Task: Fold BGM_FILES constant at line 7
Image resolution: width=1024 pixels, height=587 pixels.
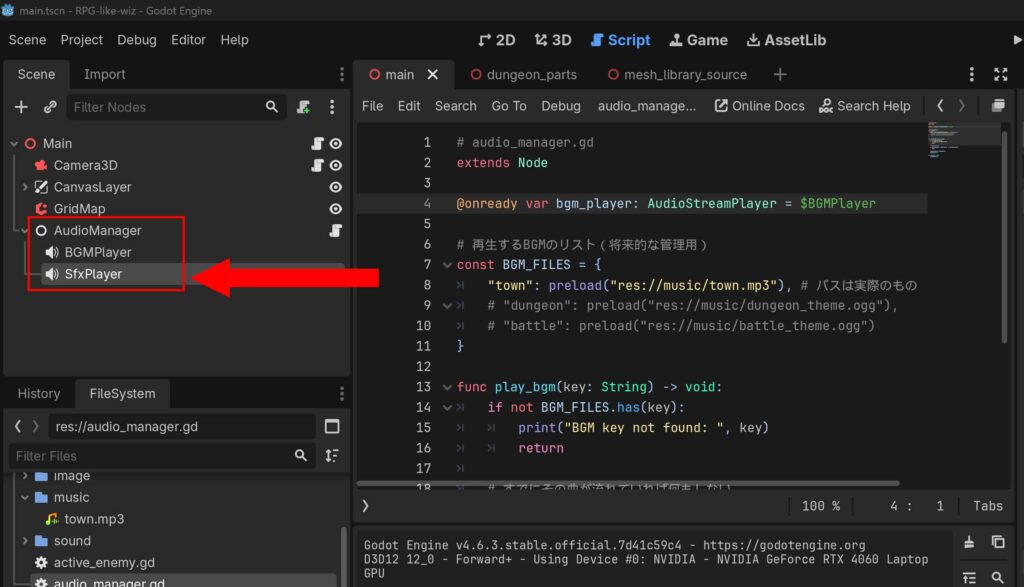Action: (447, 264)
